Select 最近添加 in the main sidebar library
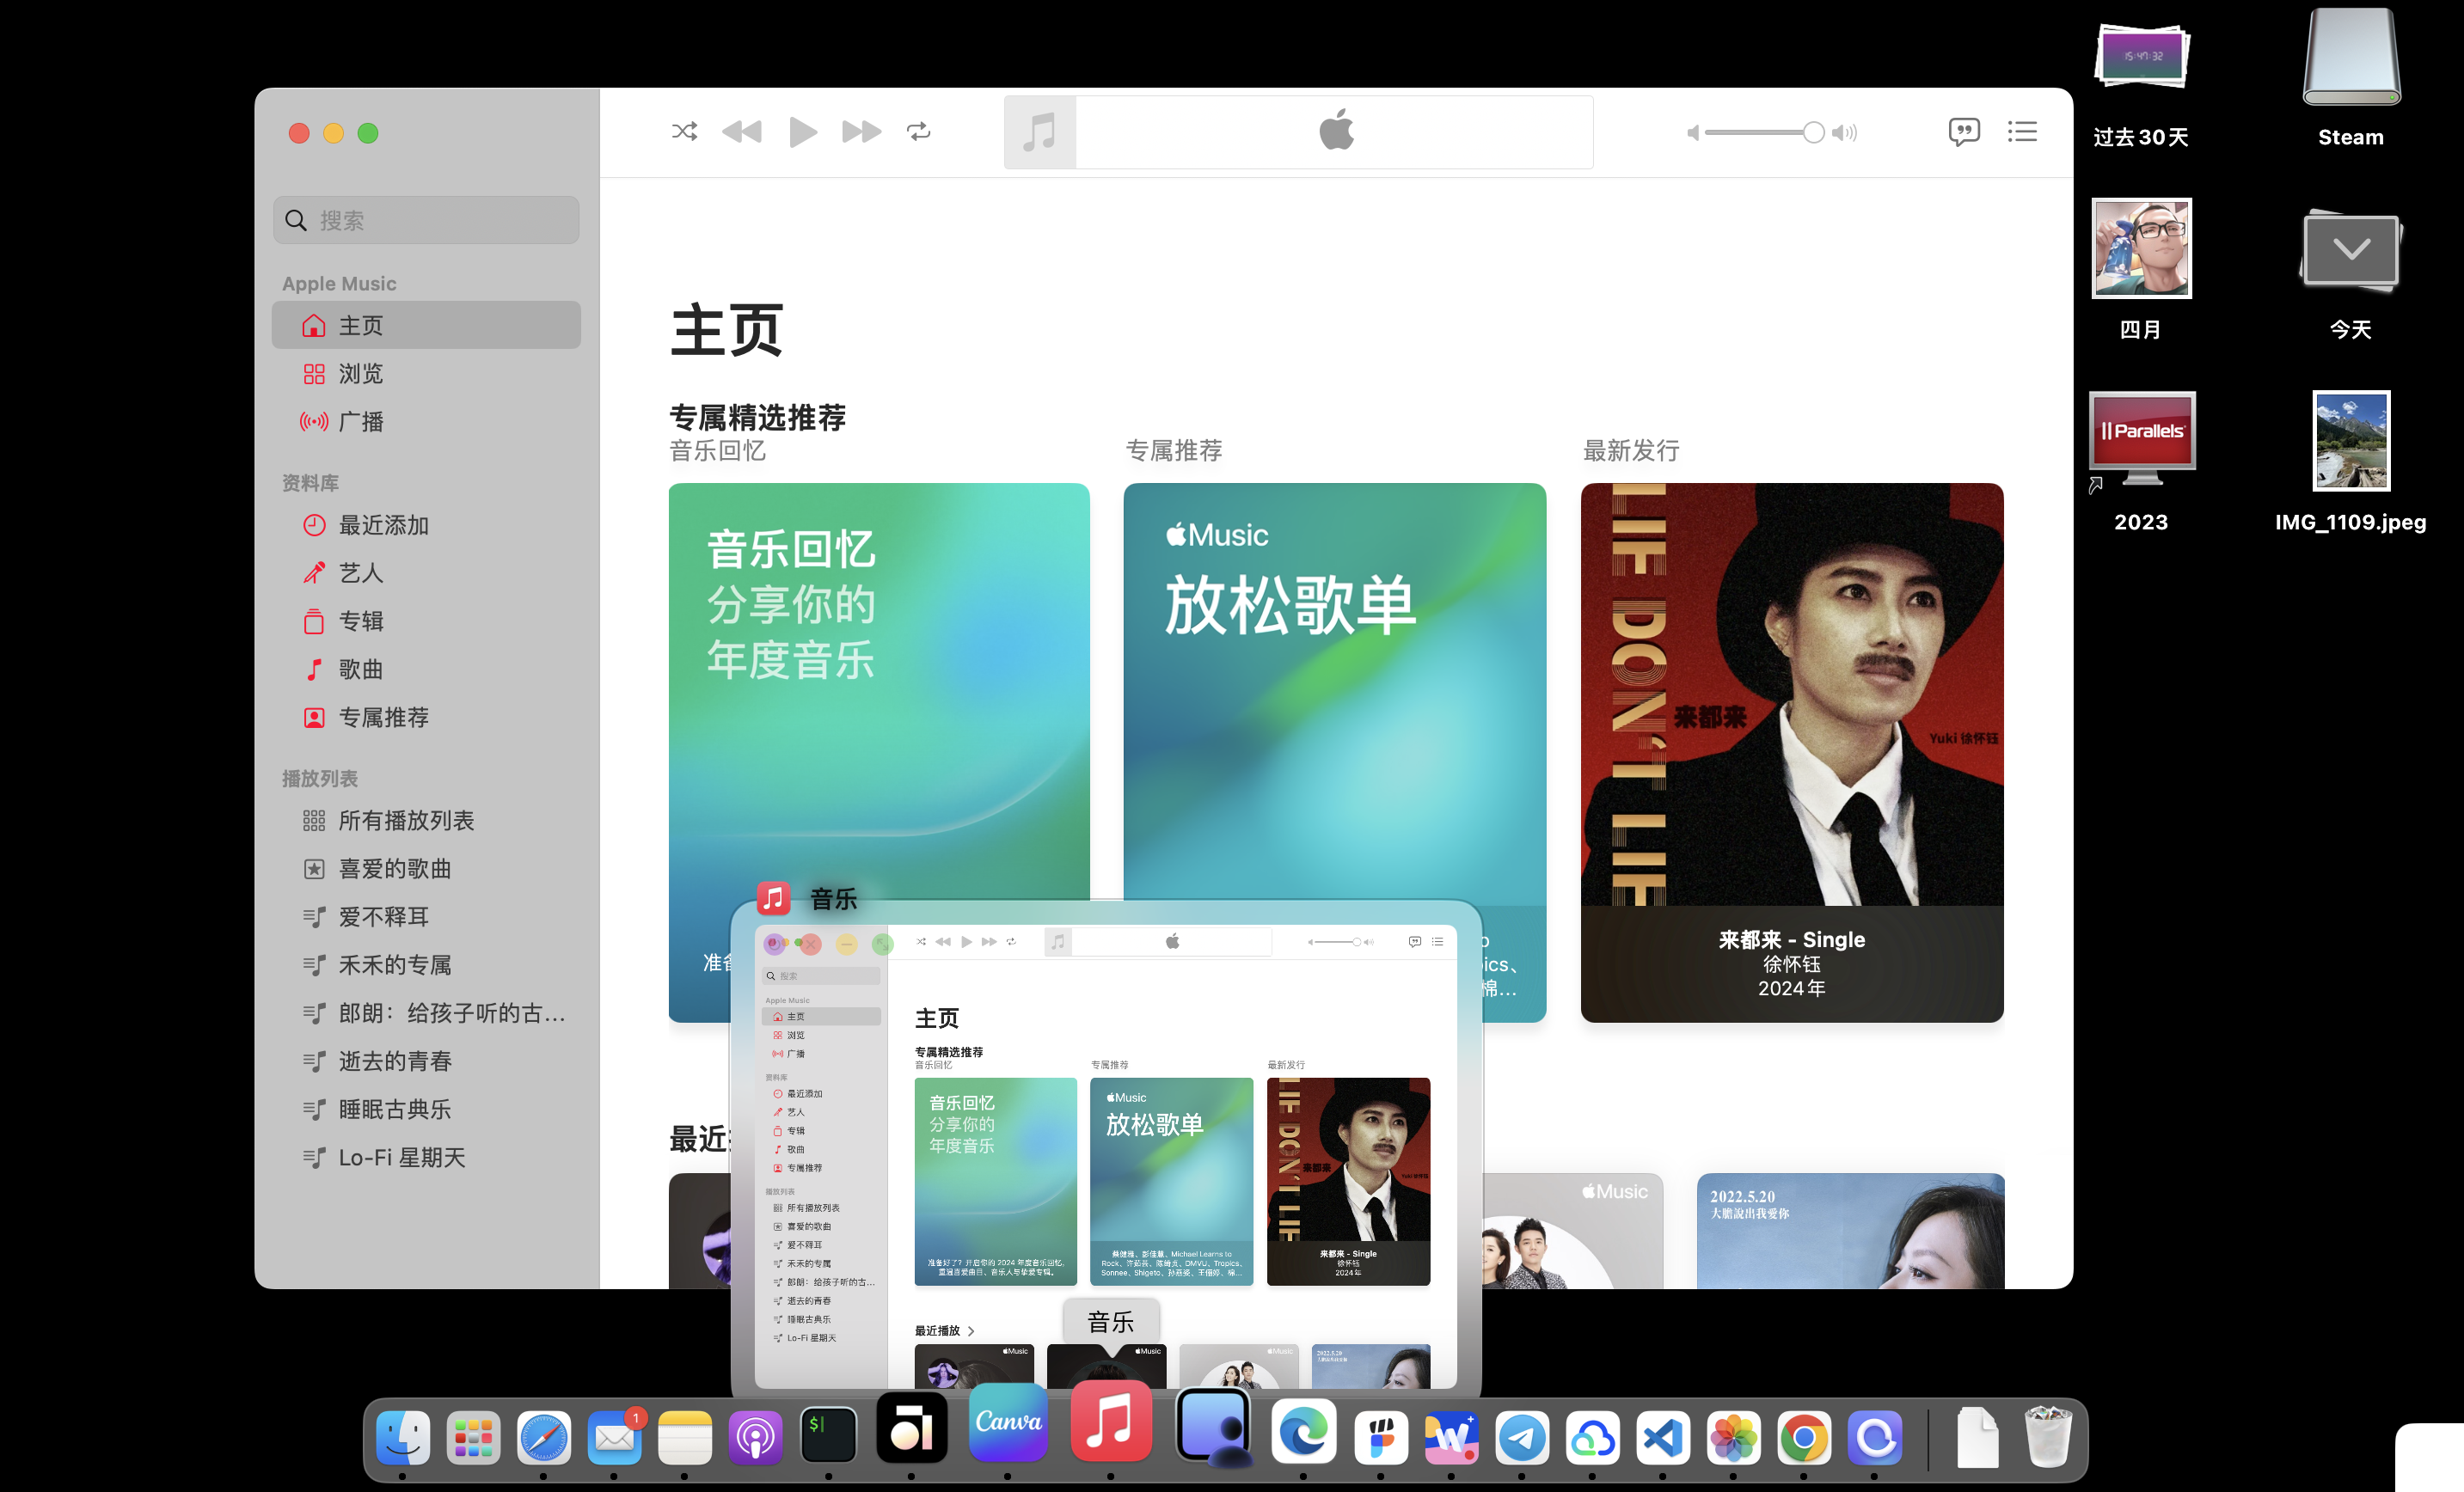The height and width of the screenshot is (1492, 2464). [x=426, y=525]
